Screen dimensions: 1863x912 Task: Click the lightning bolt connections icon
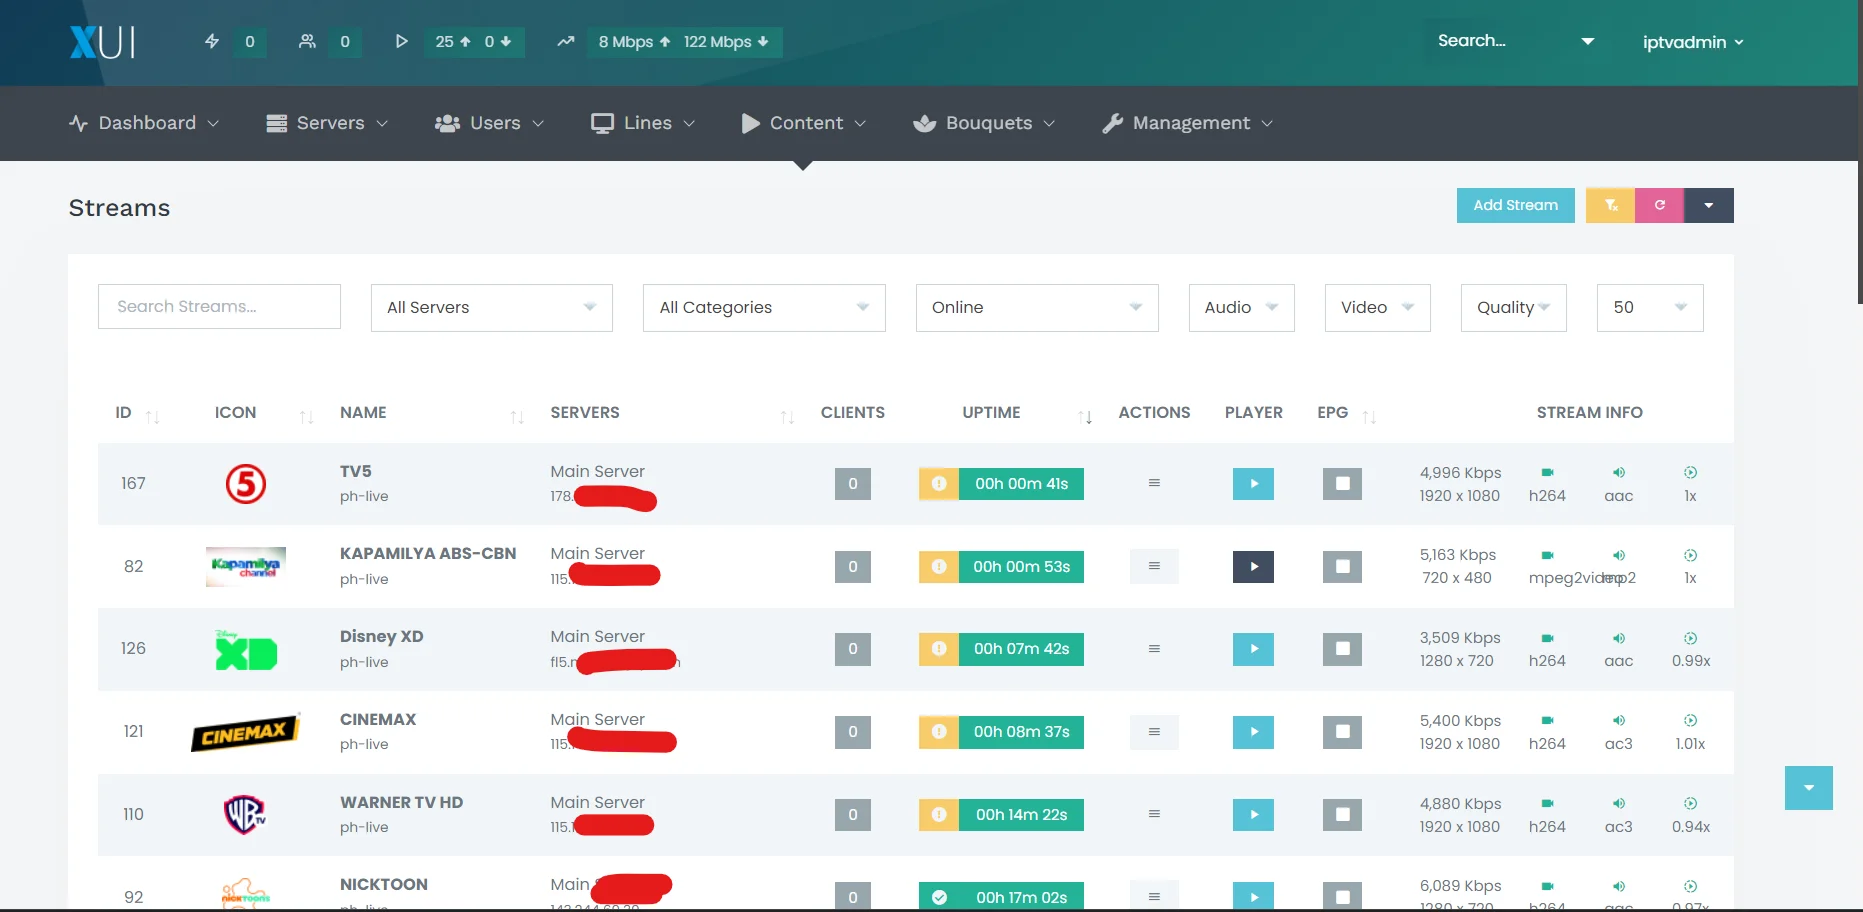tap(212, 41)
